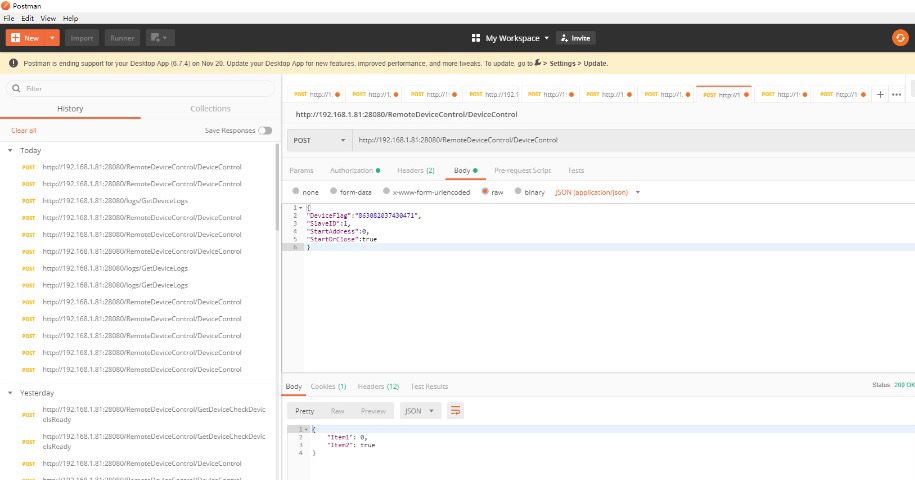Screen dimensions: 915x480
Task: Switch to the Collections tab
Action: (210, 108)
